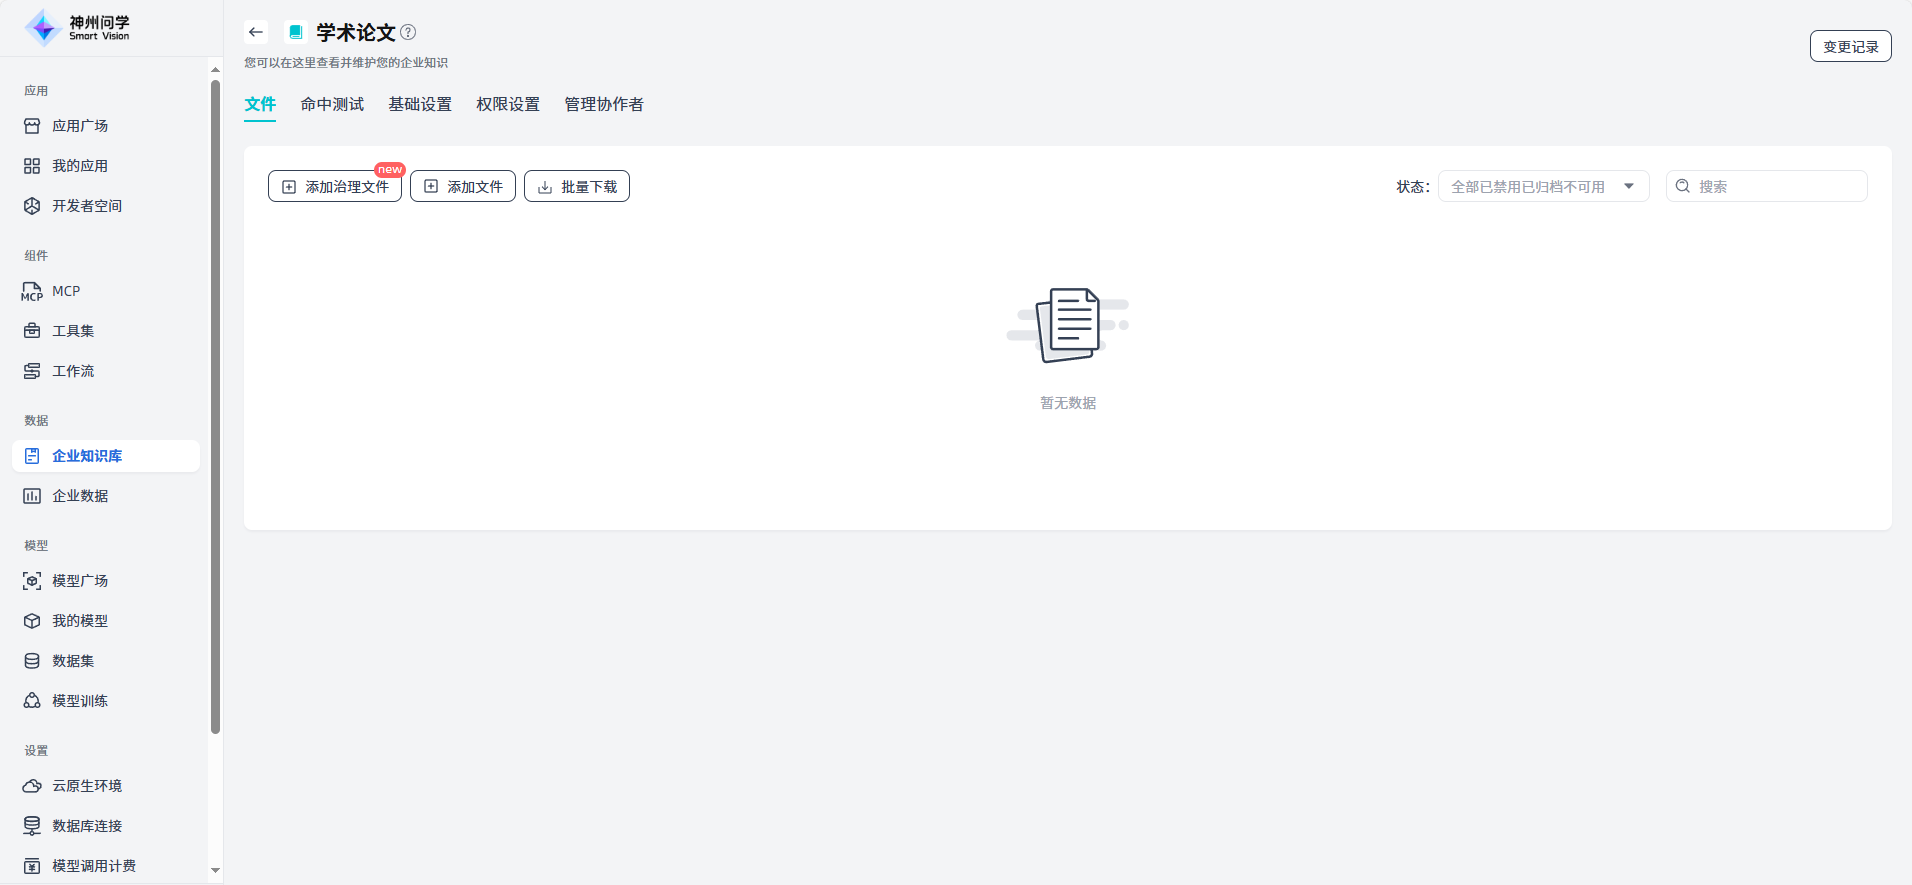Expand the 状态 filter dropdown
Screen dimensions: 1912x885
pyautogui.click(x=1528, y=187)
